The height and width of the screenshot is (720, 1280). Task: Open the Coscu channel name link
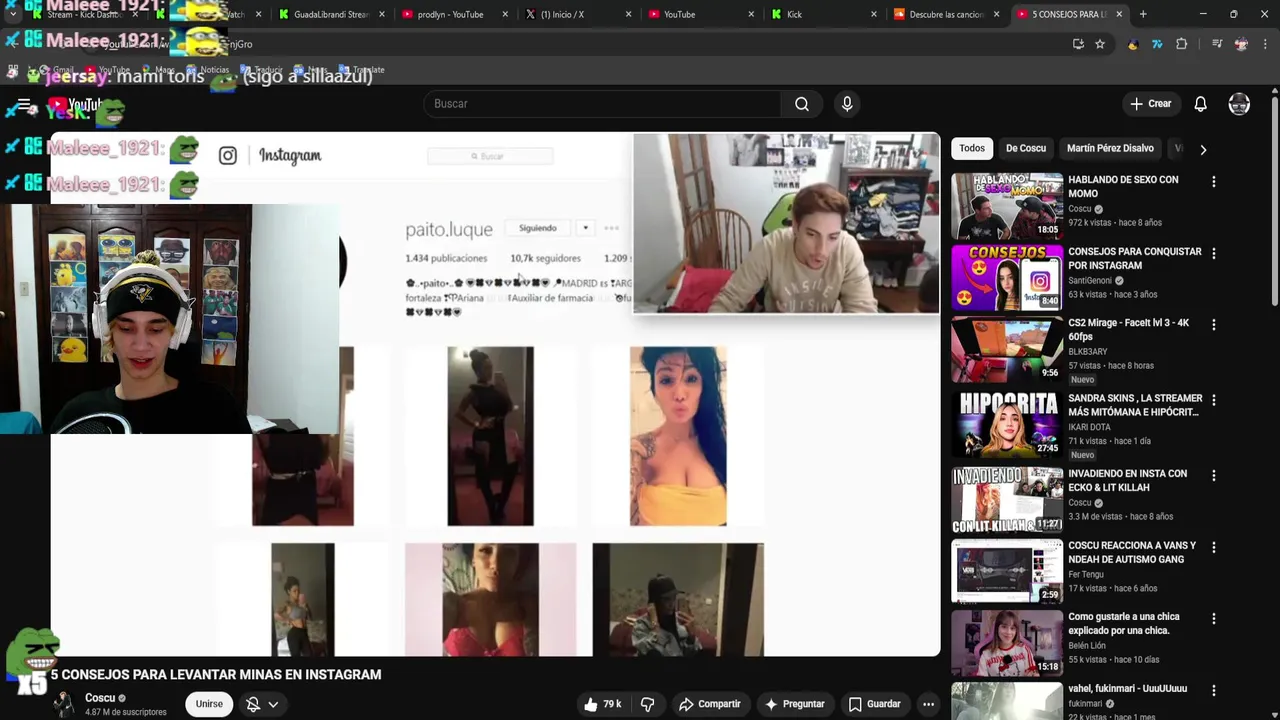100,698
